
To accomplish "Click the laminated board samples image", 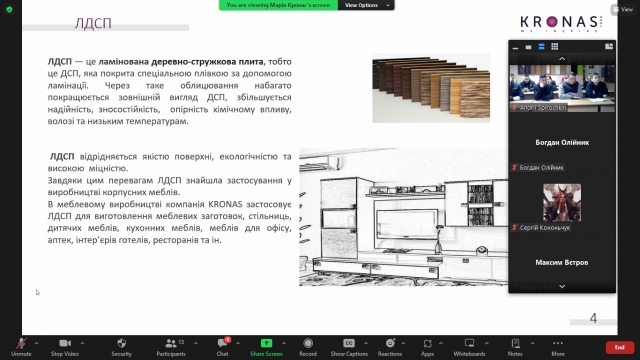I will coord(431,88).
